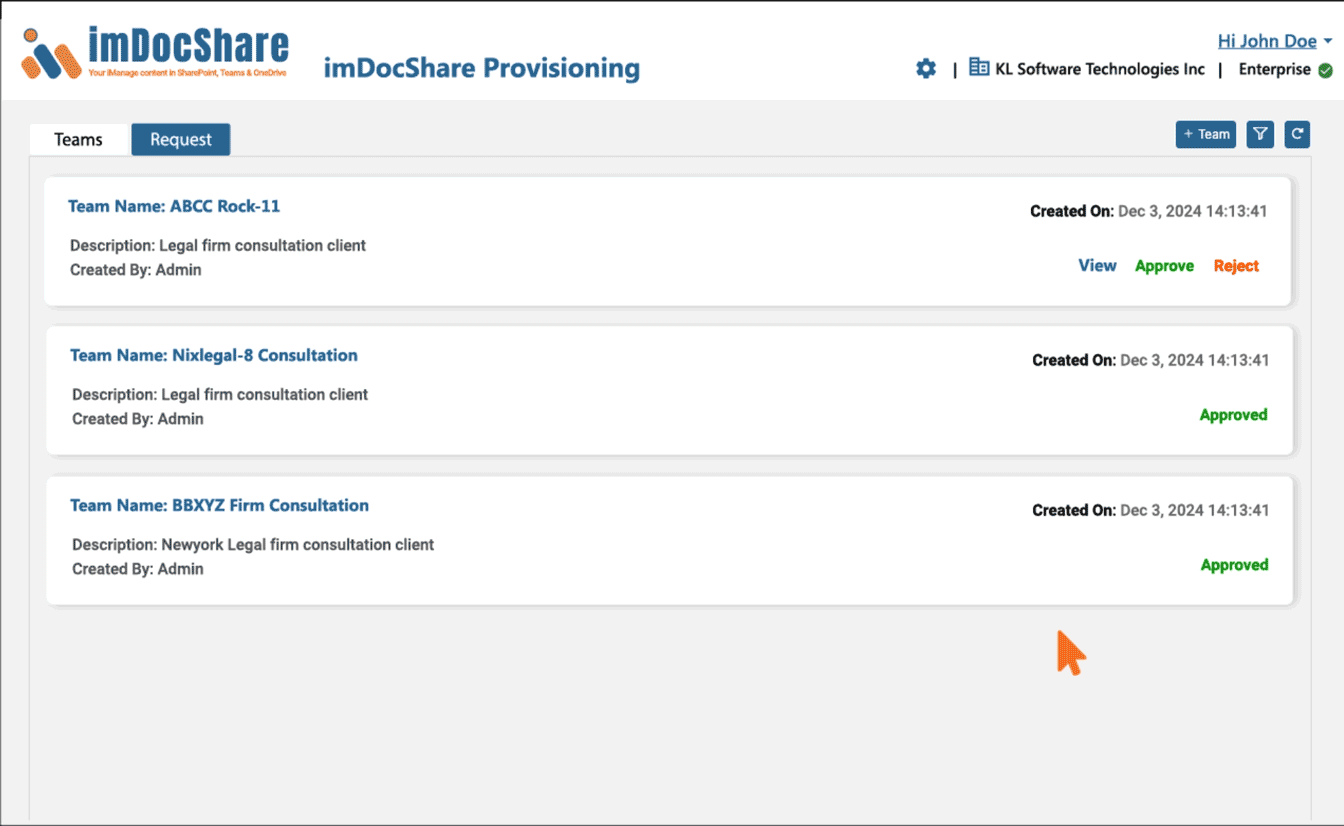Click Created By: Admin on Nixlegal-8 card
The image size is (1344, 826).
pos(138,419)
